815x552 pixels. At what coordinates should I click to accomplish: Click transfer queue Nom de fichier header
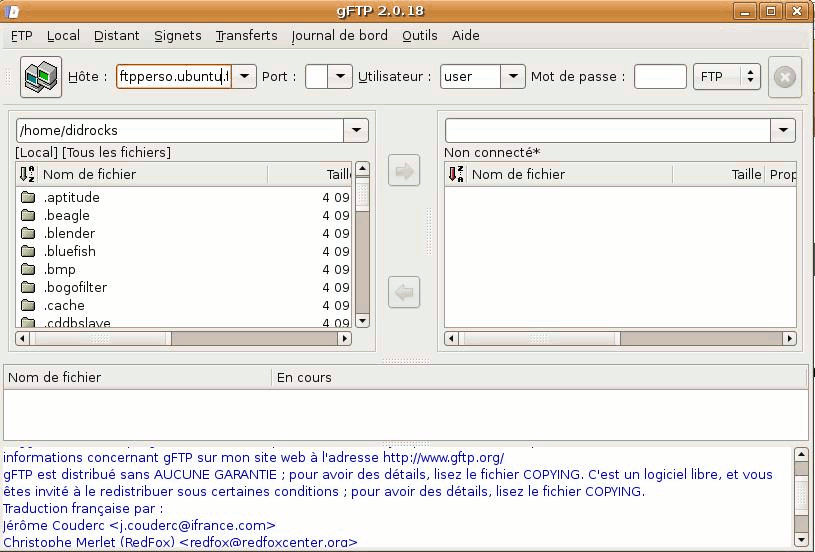click(137, 377)
